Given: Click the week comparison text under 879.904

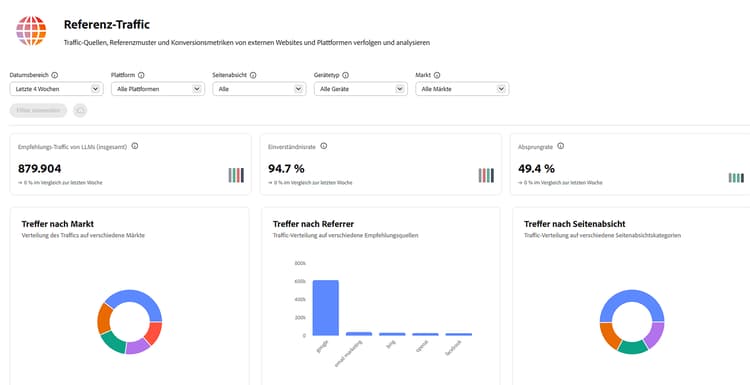Looking at the screenshot, I should coord(60,183).
